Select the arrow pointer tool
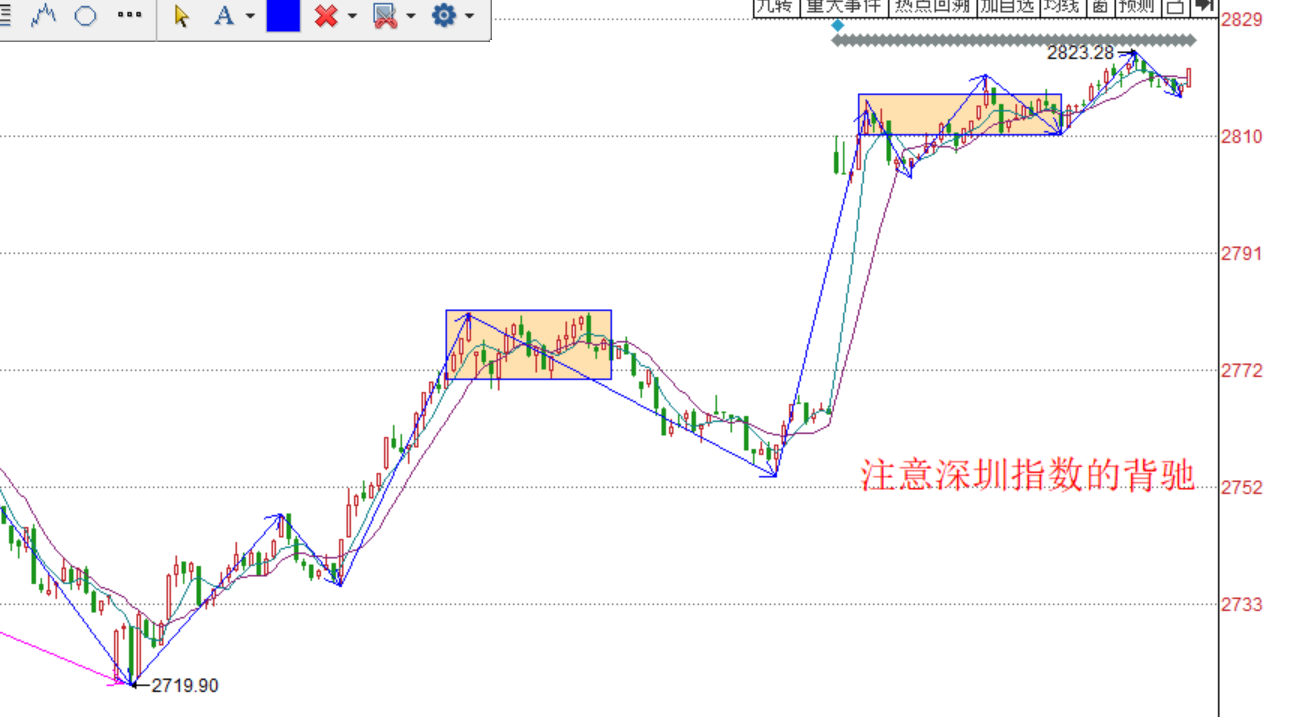1293x717 pixels. 182,15
